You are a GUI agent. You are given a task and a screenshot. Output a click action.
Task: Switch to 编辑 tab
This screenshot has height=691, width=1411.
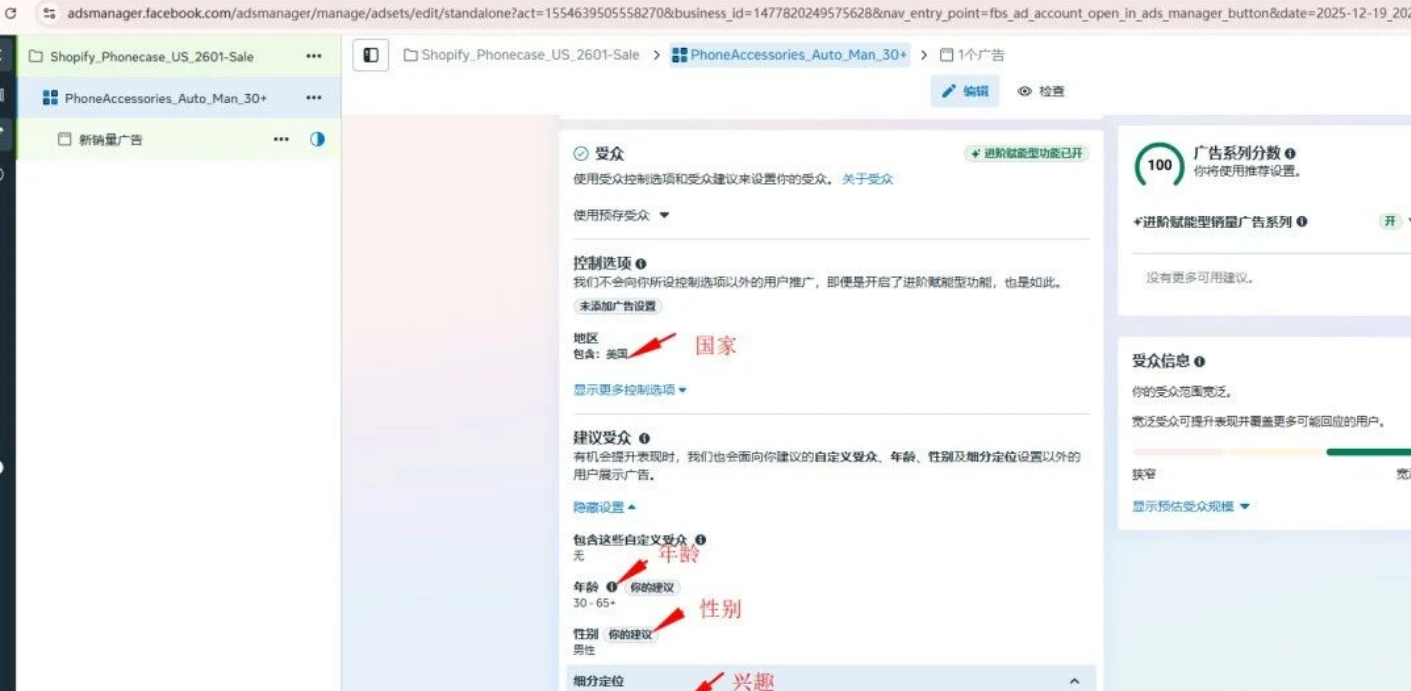[964, 91]
